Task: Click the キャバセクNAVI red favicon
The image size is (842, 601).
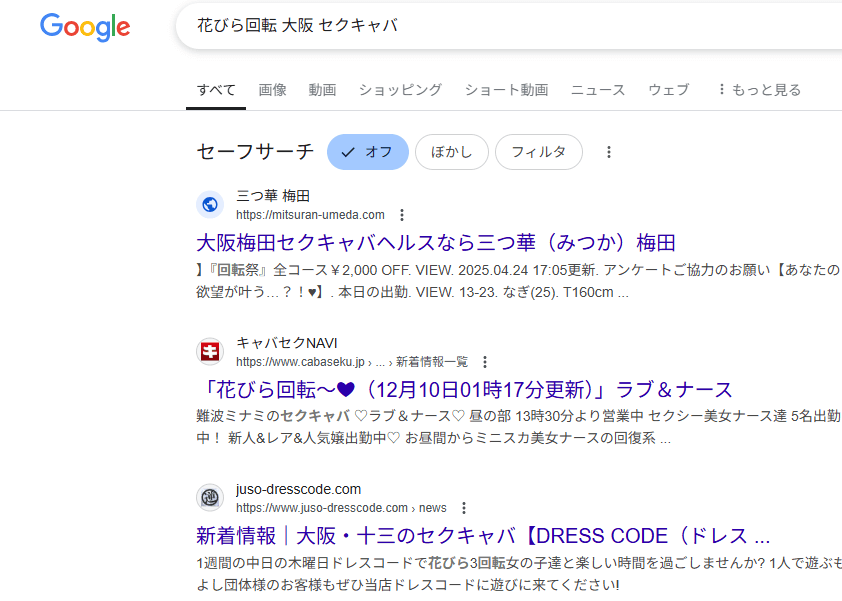Action: 210,352
